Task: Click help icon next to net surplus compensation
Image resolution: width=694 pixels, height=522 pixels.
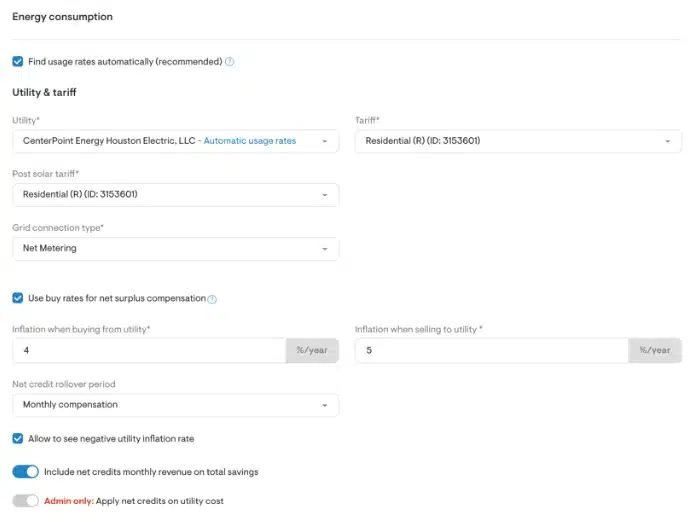Action: (x=212, y=299)
